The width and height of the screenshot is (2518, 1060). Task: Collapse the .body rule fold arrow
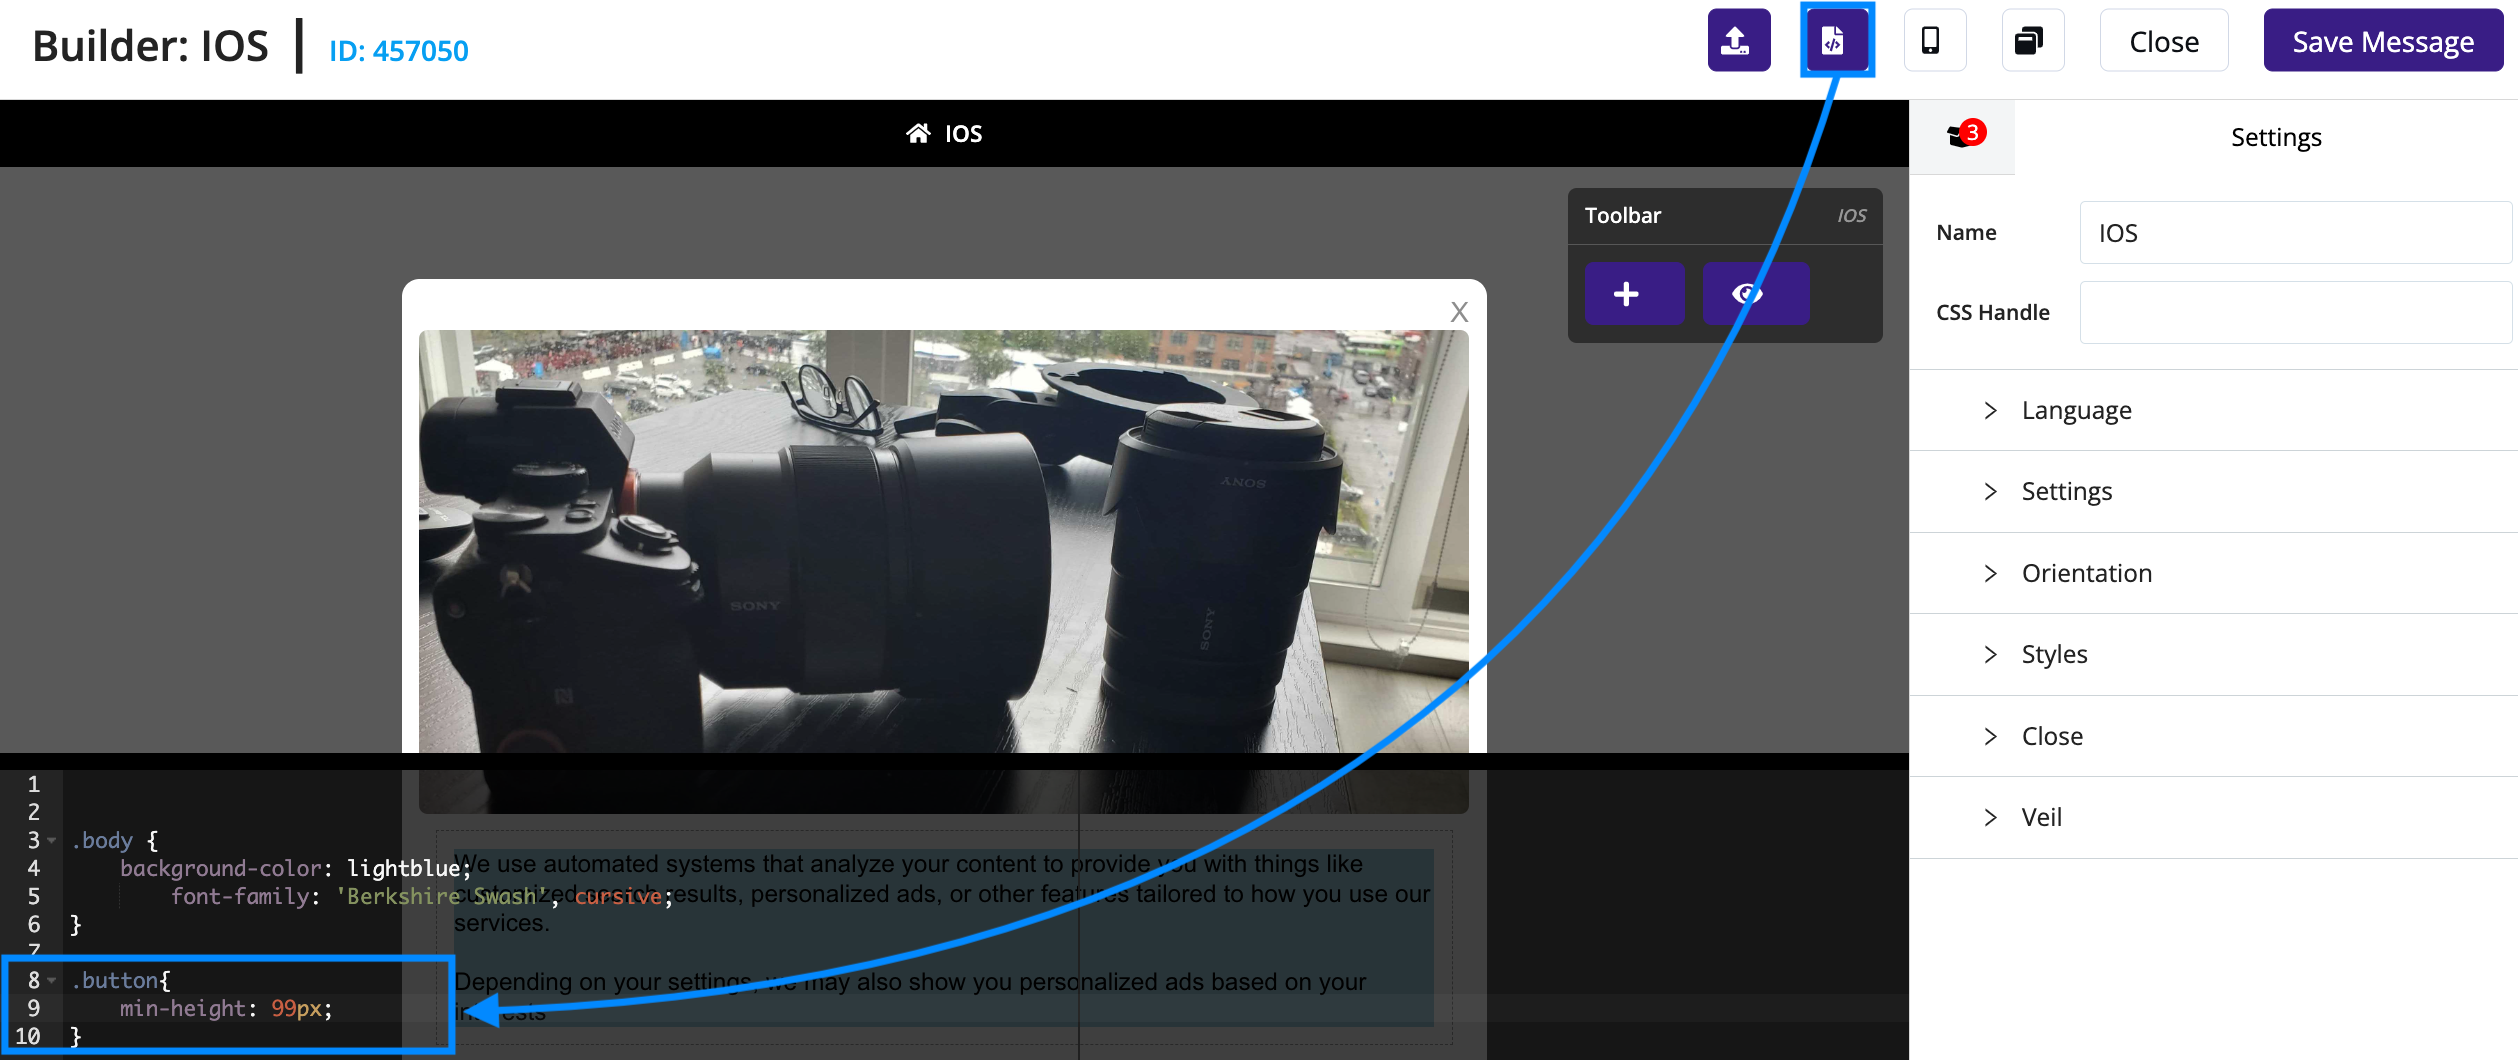[x=52, y=840]
